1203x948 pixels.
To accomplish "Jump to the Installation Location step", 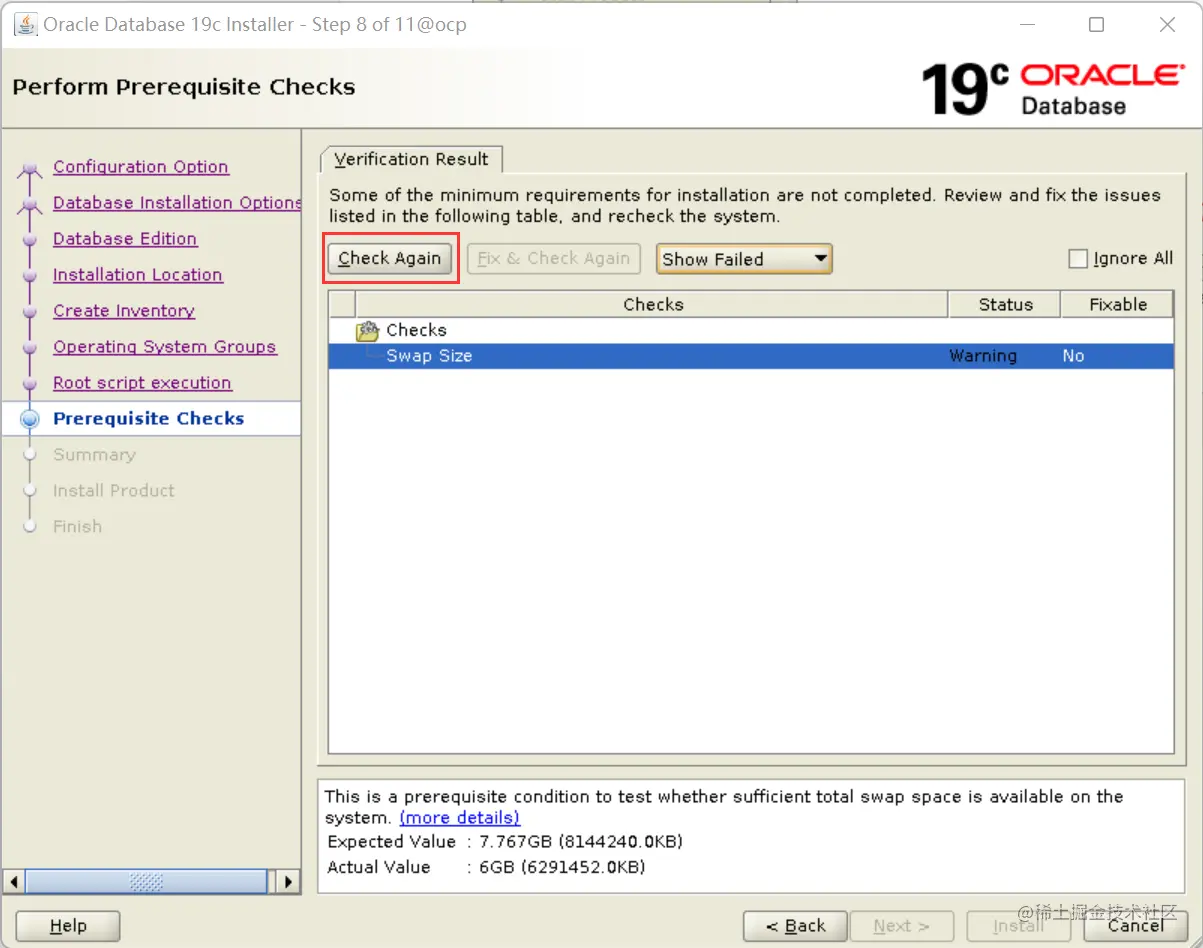I will [x=138, y=275].
